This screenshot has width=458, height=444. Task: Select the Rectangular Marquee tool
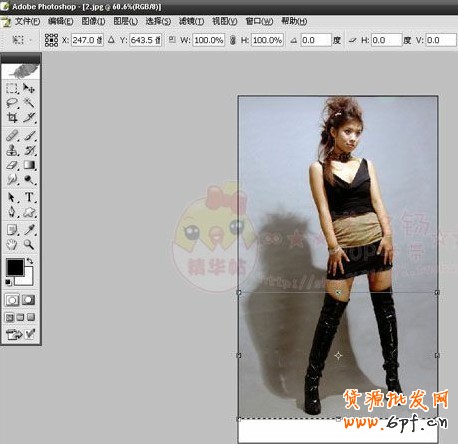click(x=12, y=88)
